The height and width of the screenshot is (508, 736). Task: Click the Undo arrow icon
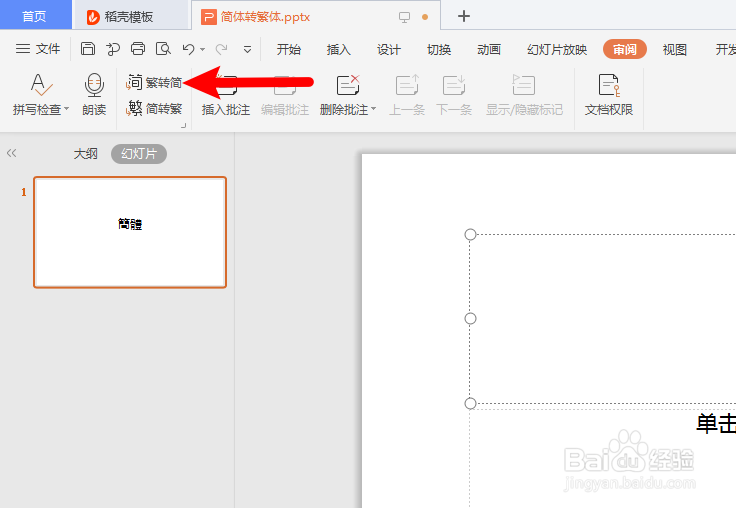188,49
